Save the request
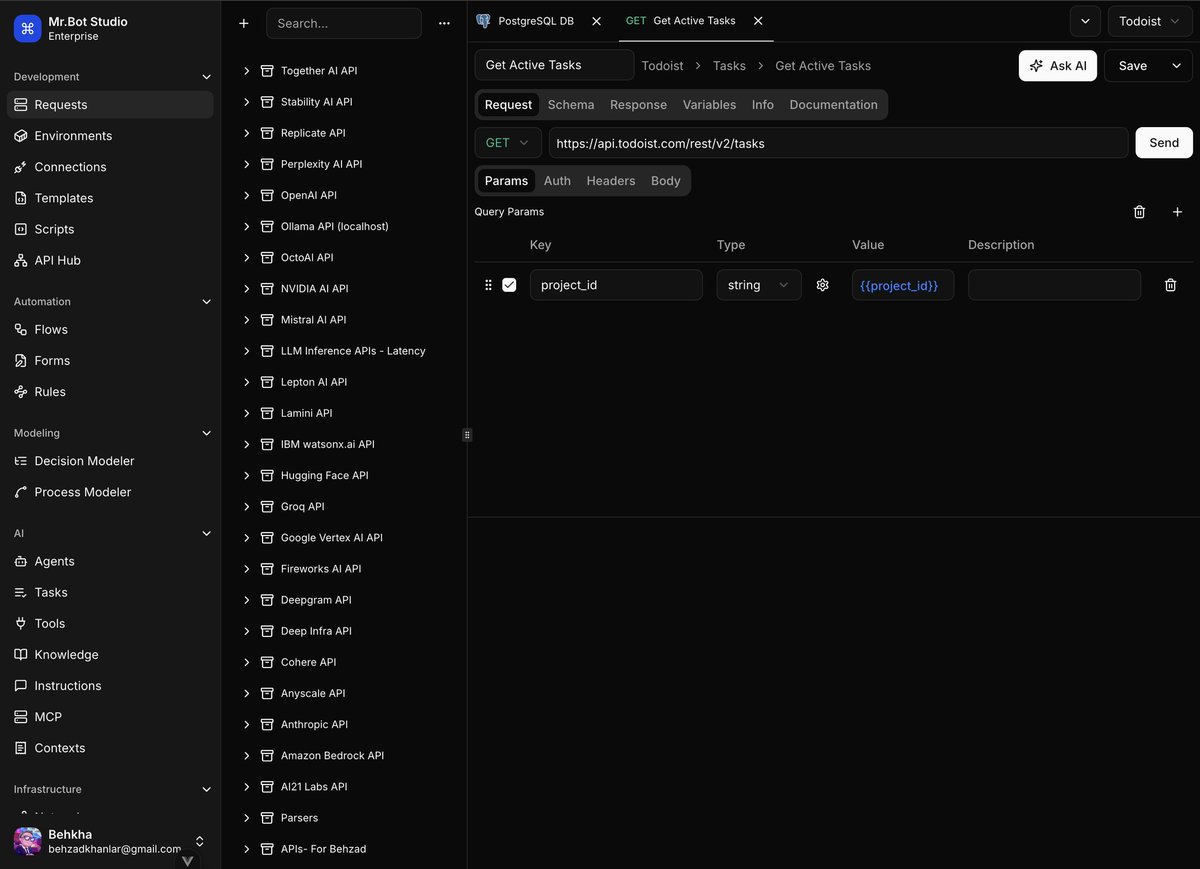1200x869 pixels. click(1133, 66)
